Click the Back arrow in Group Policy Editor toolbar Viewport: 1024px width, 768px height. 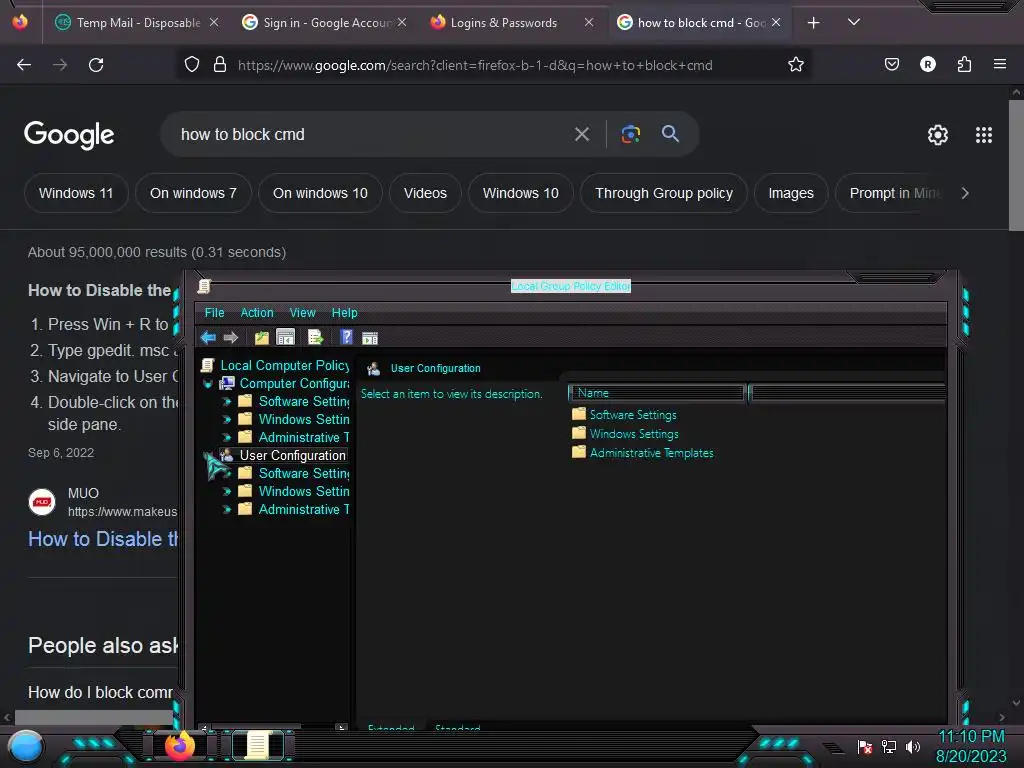tap(208, 338)
